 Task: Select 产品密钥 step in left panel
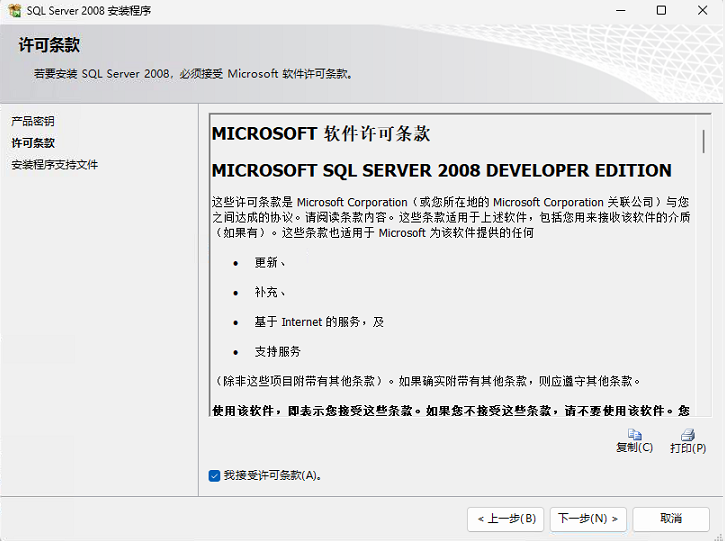(33, 121)
